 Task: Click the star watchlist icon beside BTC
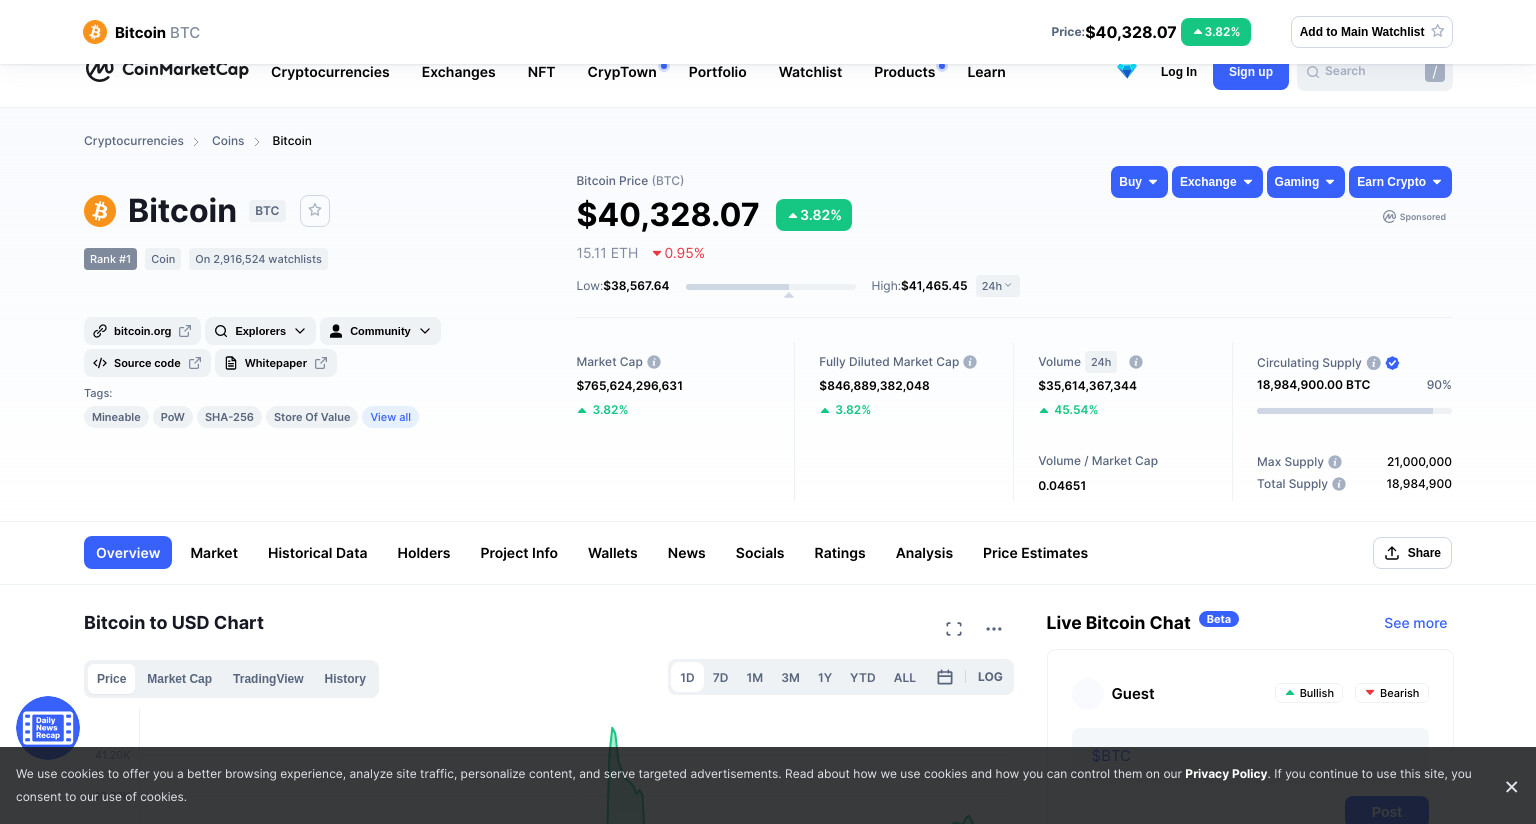pos(315,210)
